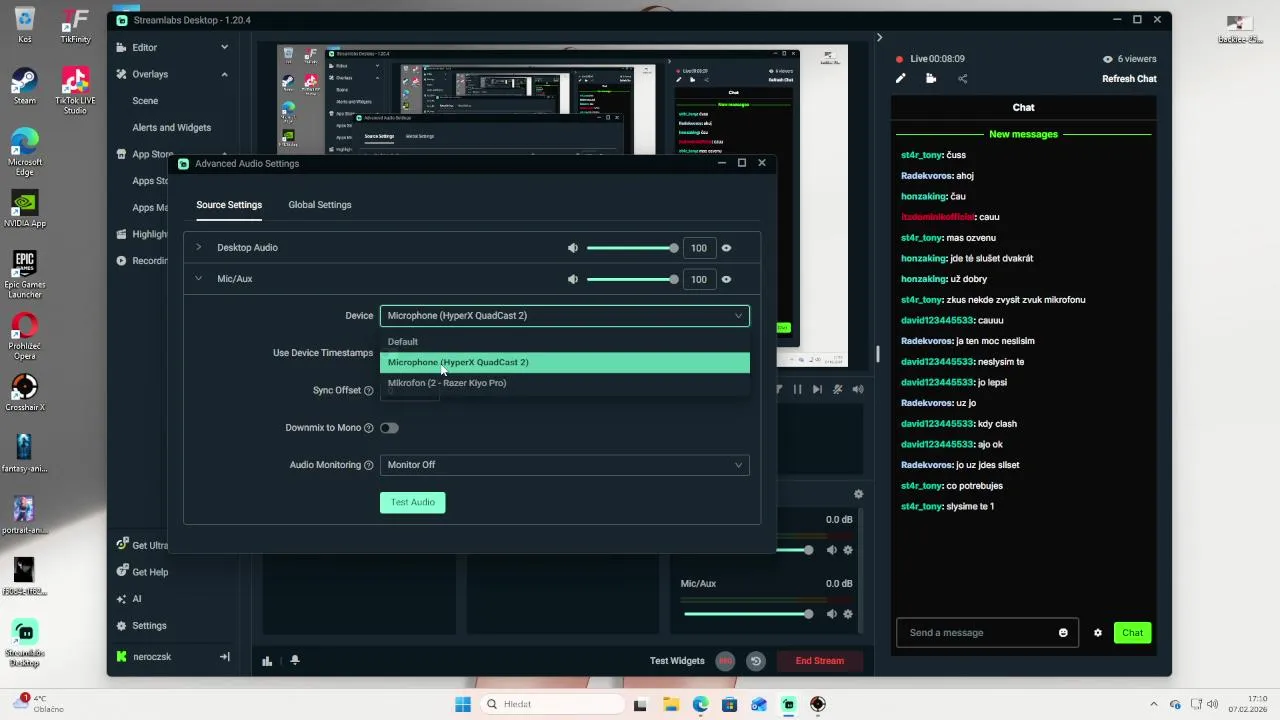Open Microsoft Store from the taskbar
This screenshot has height=720, width=1280.
click(x=729, y=704)
